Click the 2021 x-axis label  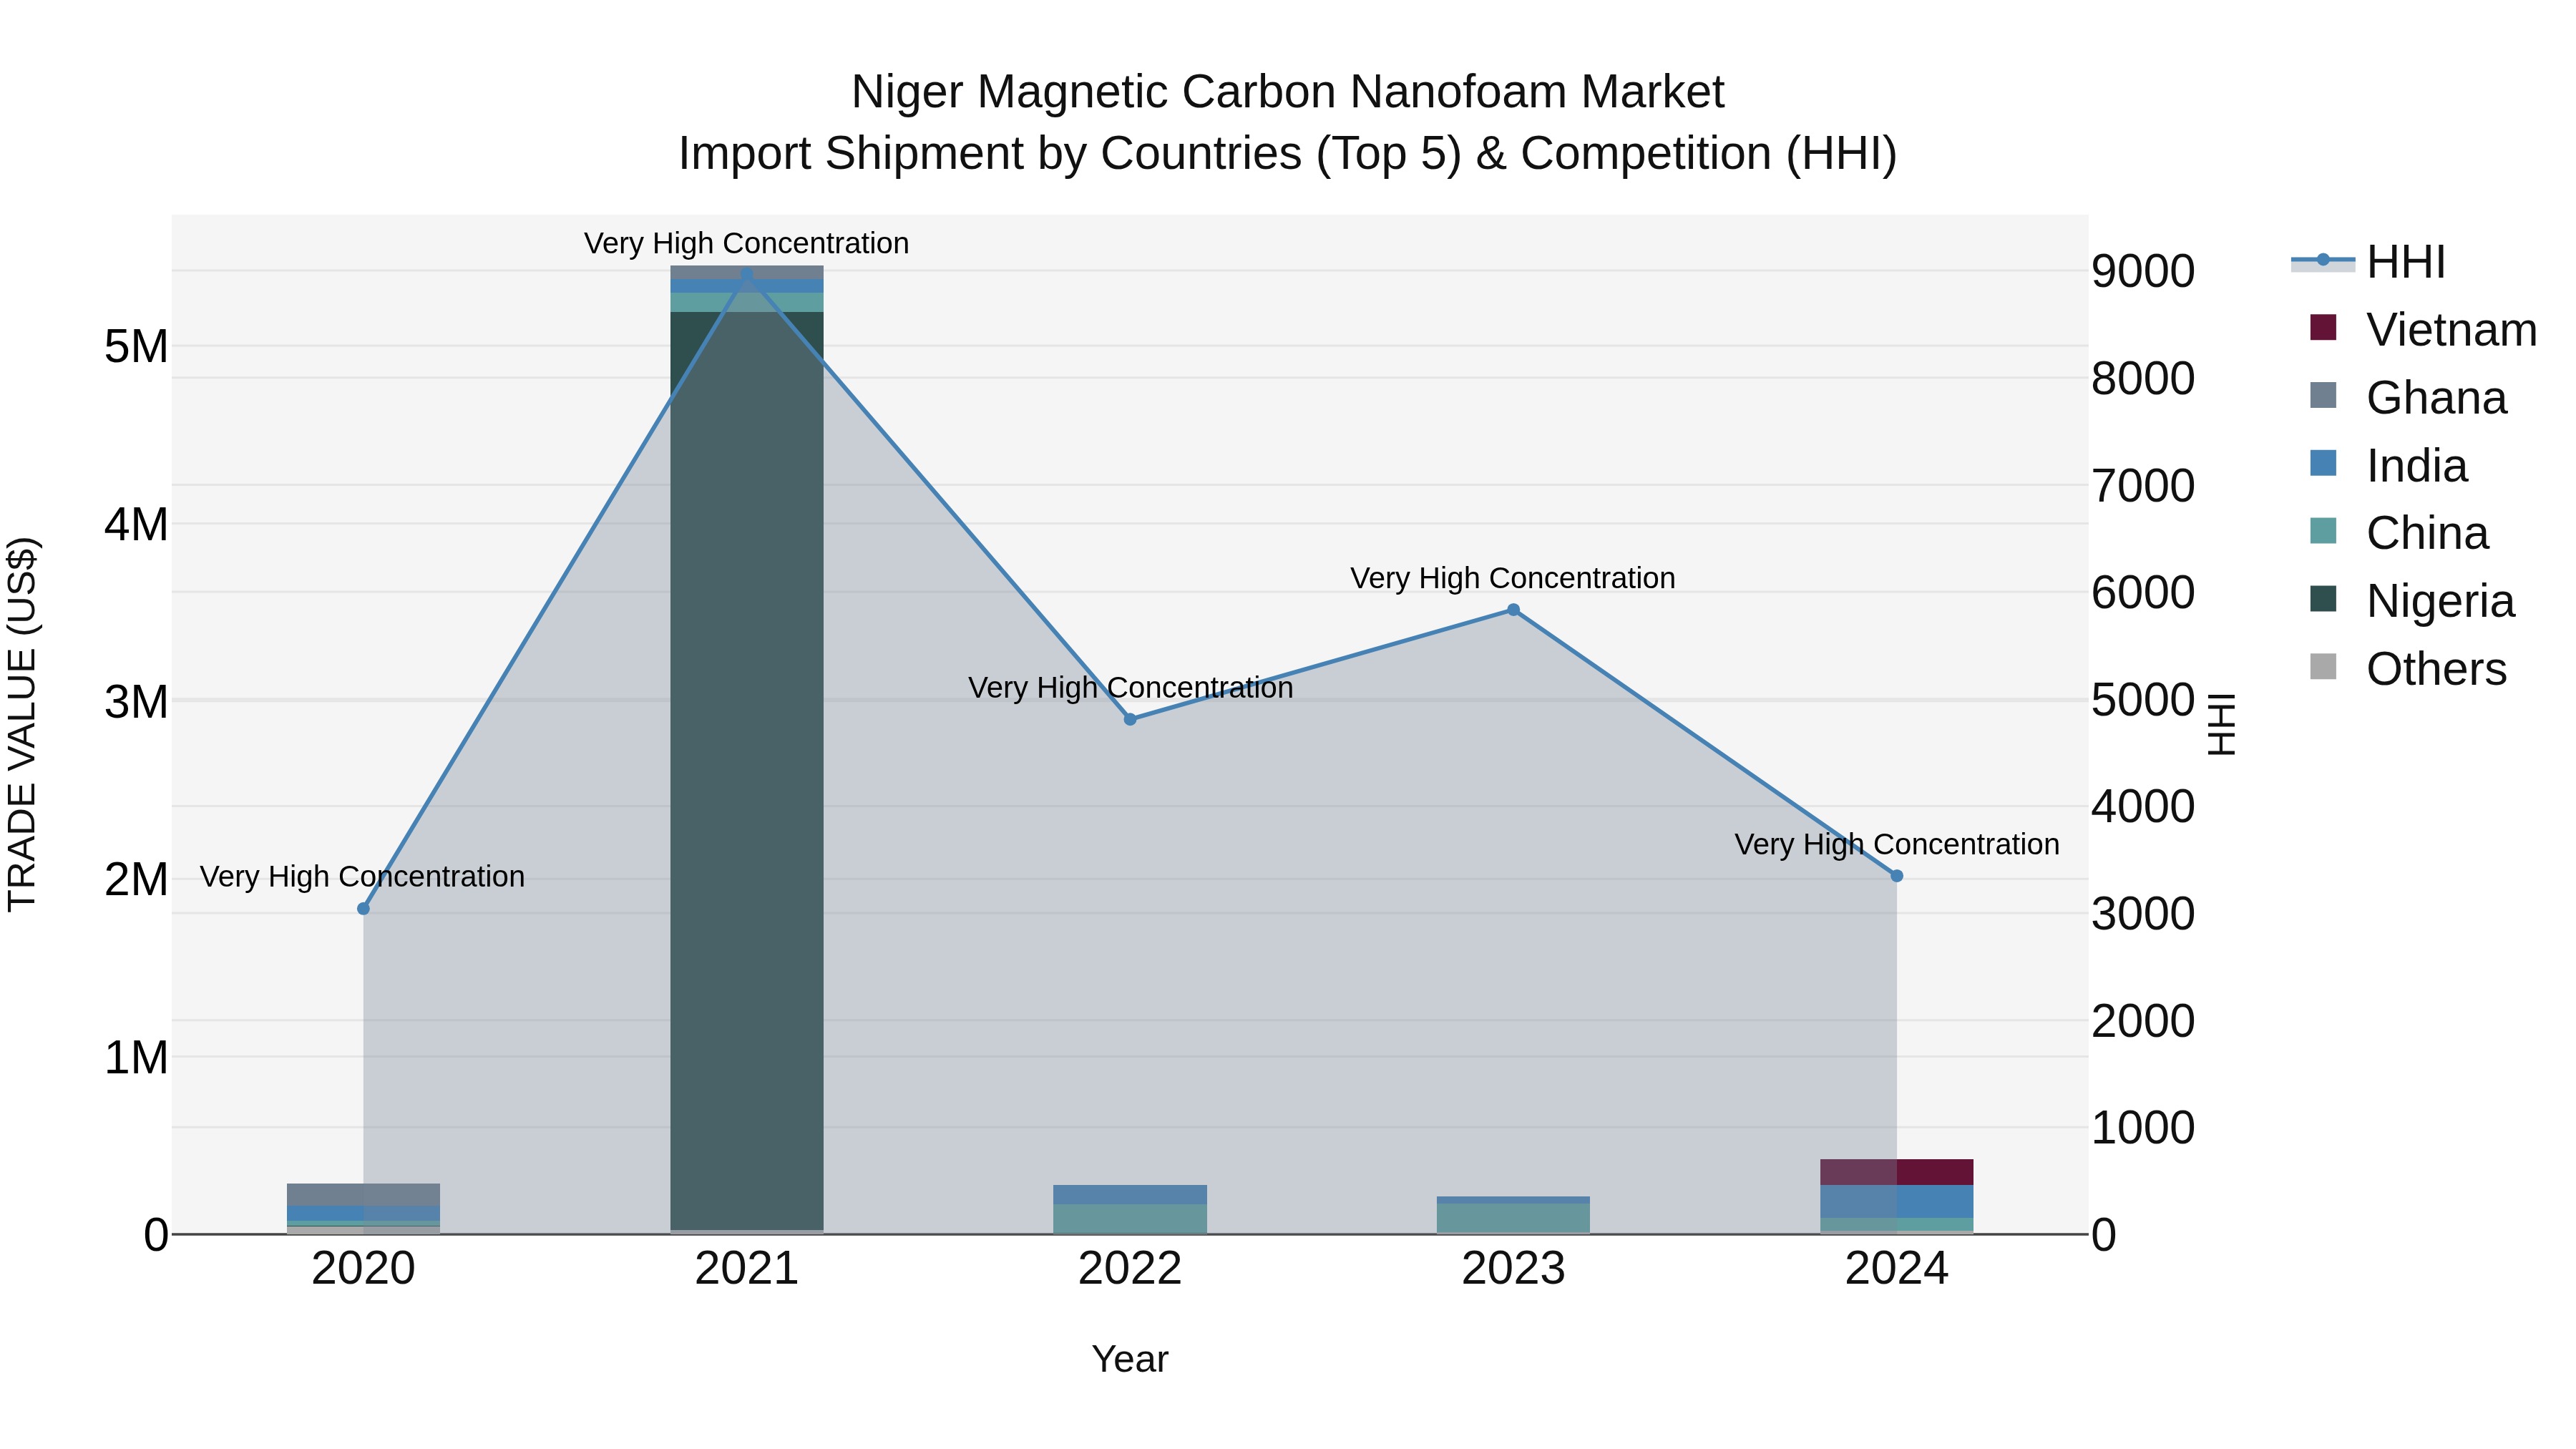[747, 1269]
